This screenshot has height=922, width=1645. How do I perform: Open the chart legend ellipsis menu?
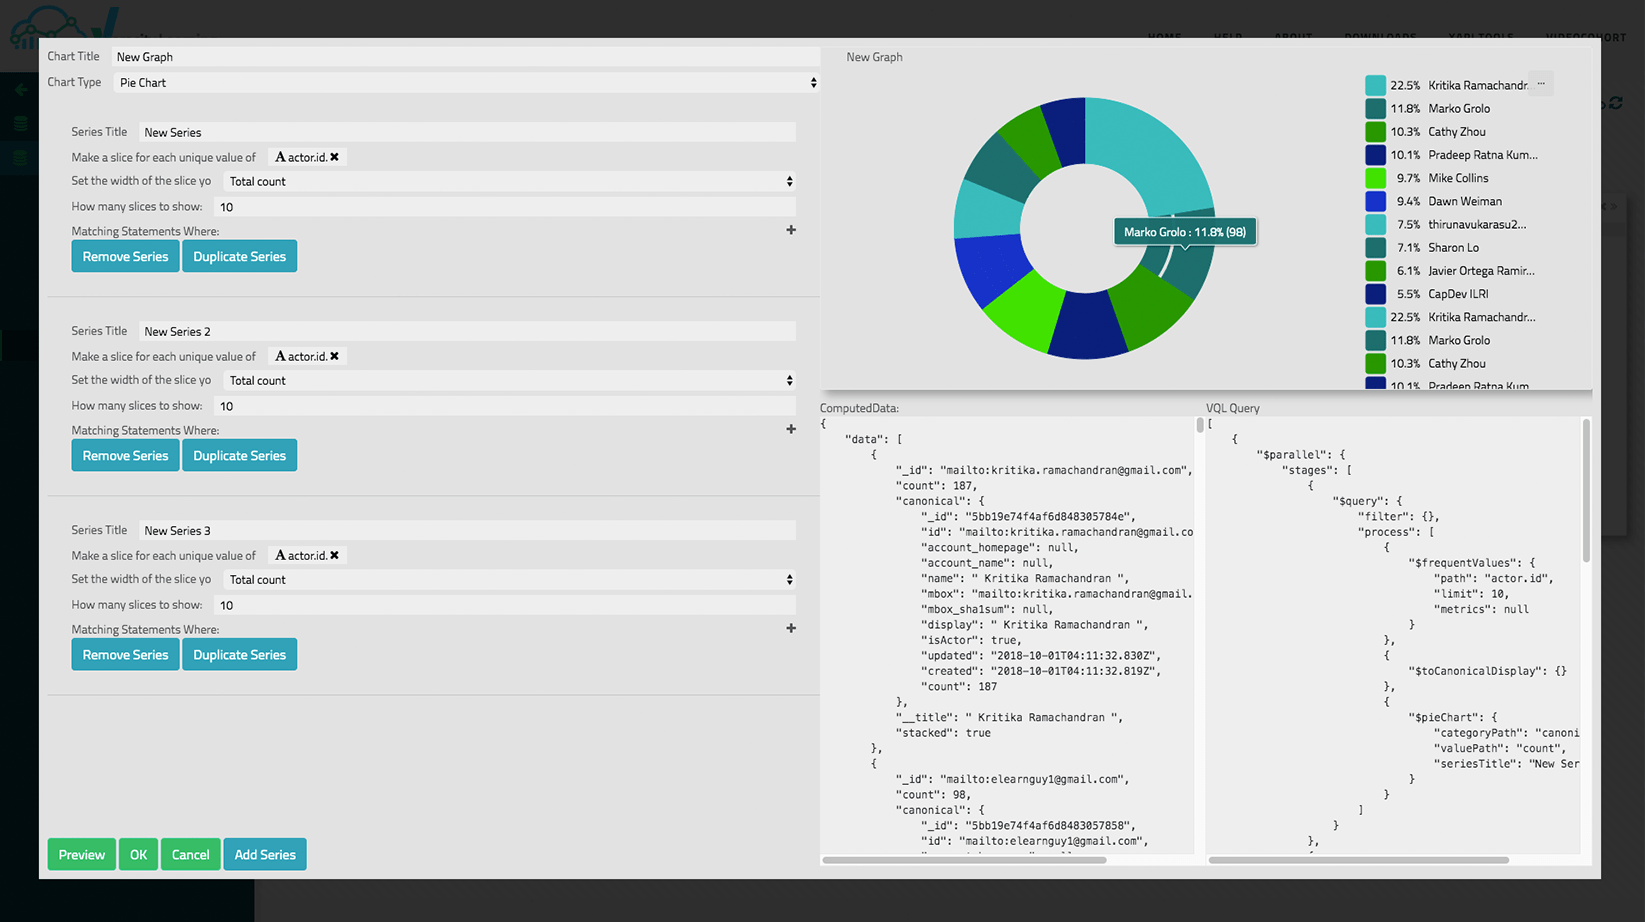[1541, 85]
